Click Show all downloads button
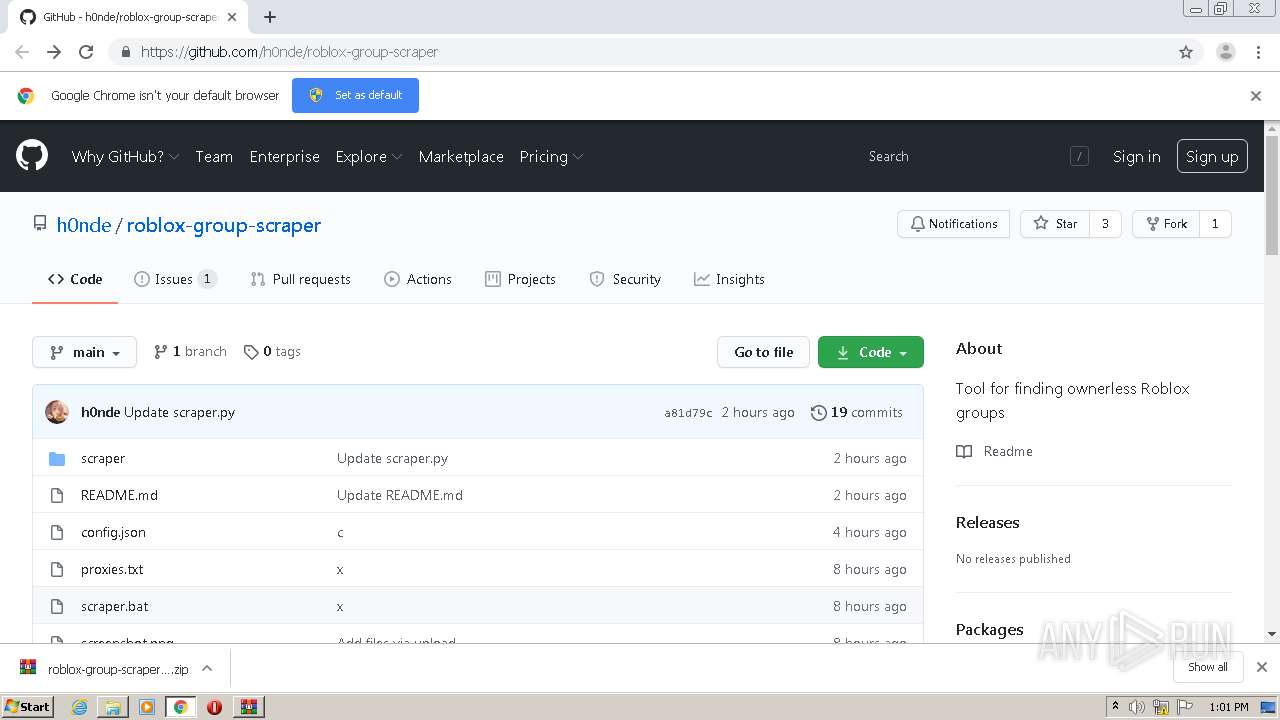This screenshot has height=720, width=1280. (x=1207, y=667)
